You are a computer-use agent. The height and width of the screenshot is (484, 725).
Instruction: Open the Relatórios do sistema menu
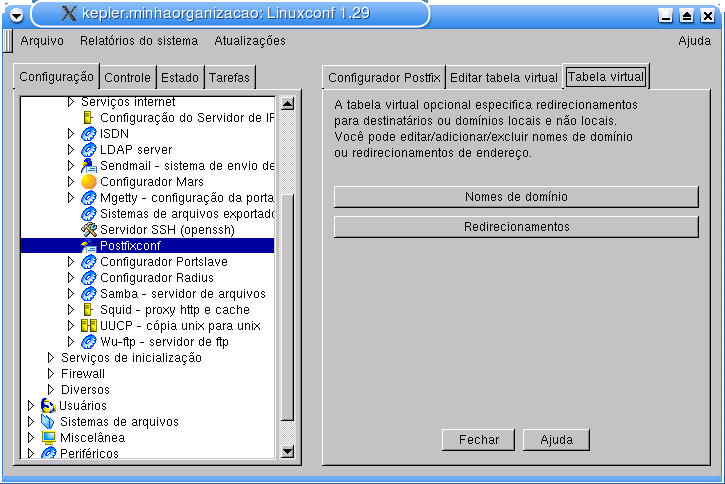[139, 41]
